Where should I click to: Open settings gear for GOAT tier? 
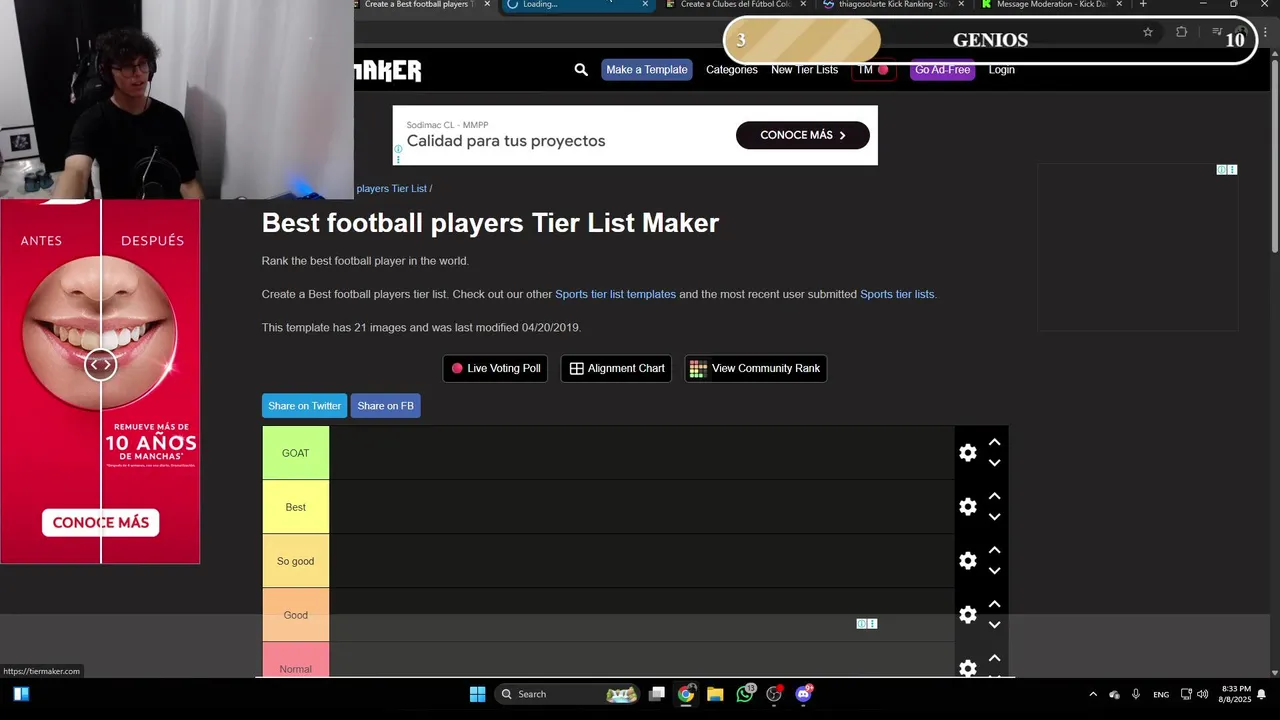point(968,453)
